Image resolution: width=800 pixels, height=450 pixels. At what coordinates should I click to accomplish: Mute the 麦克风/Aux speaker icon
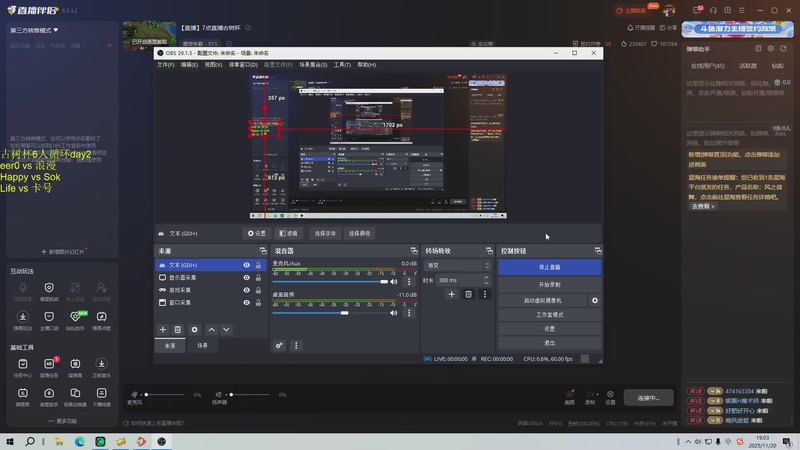[394, 282]
